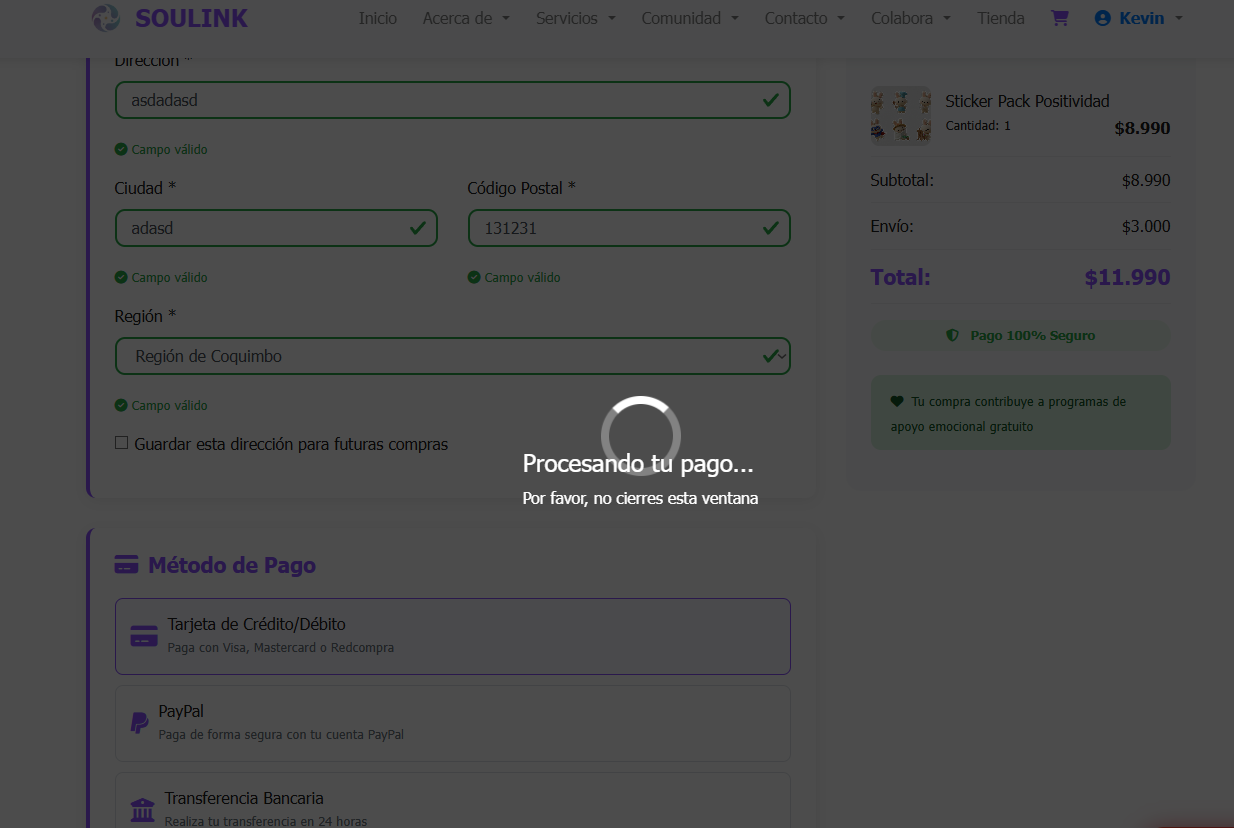The image size is (1234, 828).
Task: Click the SOULINK logo icon
Action: click(x=105, y=18)
